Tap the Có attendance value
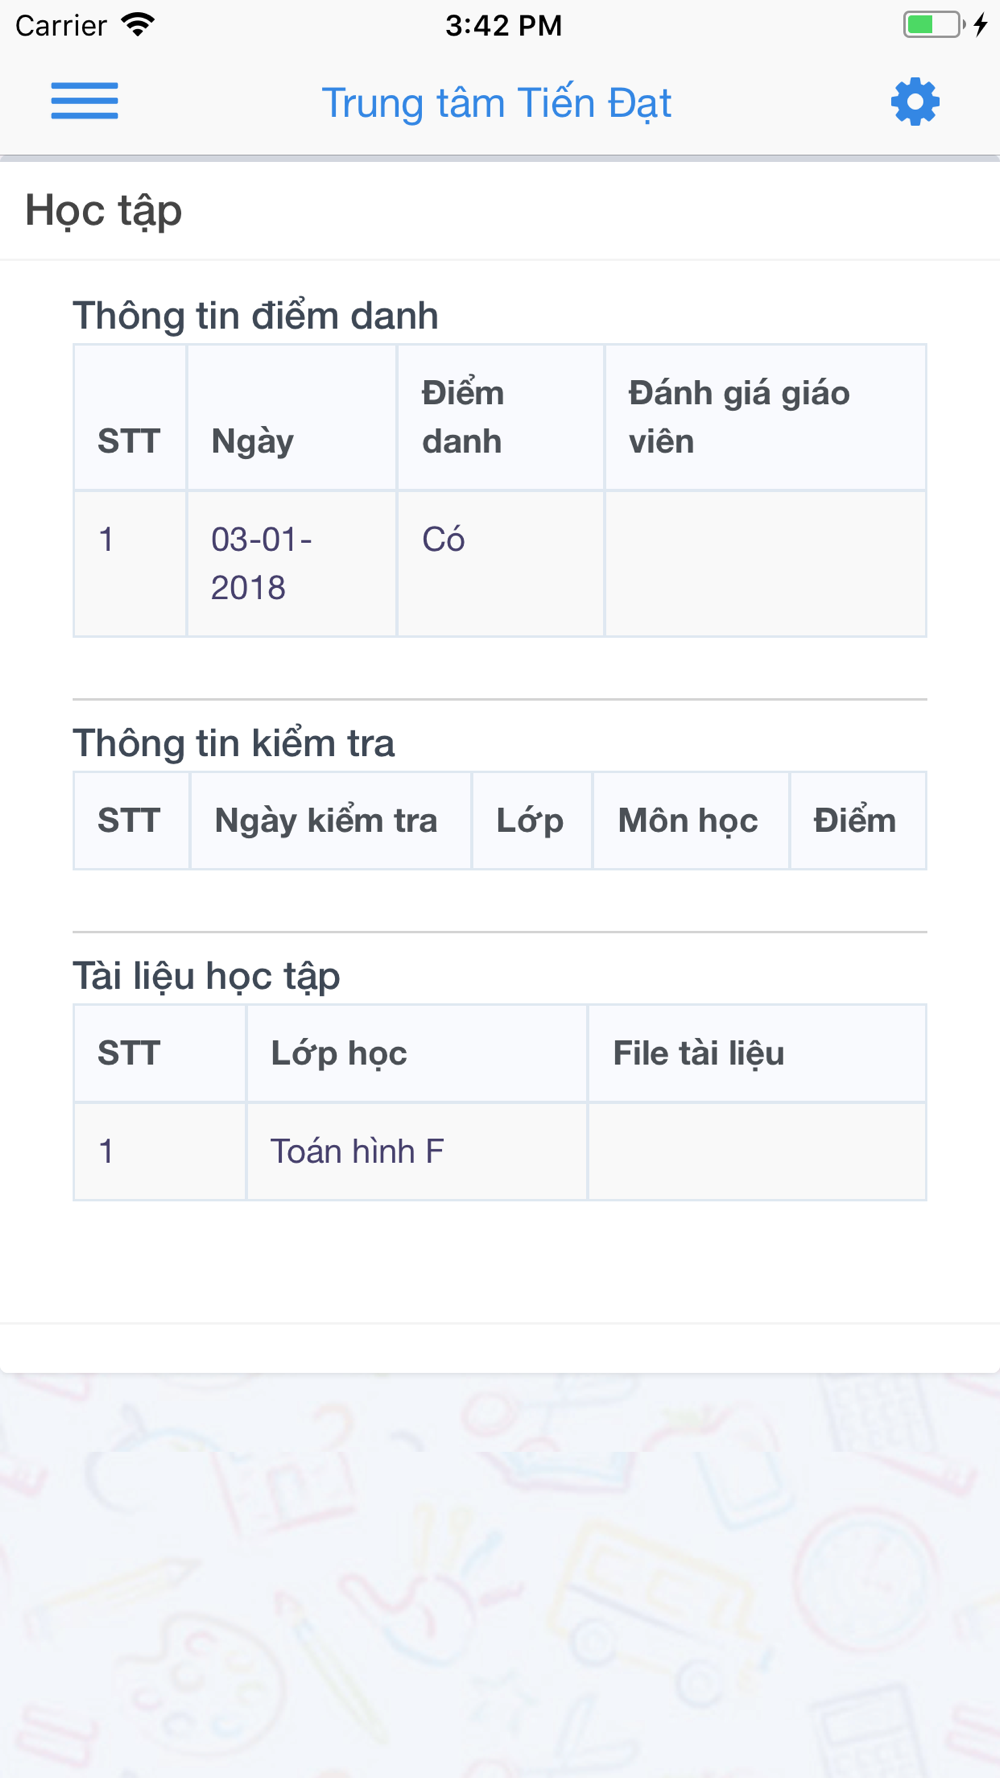1000x1778 pixels. point(443,539)
